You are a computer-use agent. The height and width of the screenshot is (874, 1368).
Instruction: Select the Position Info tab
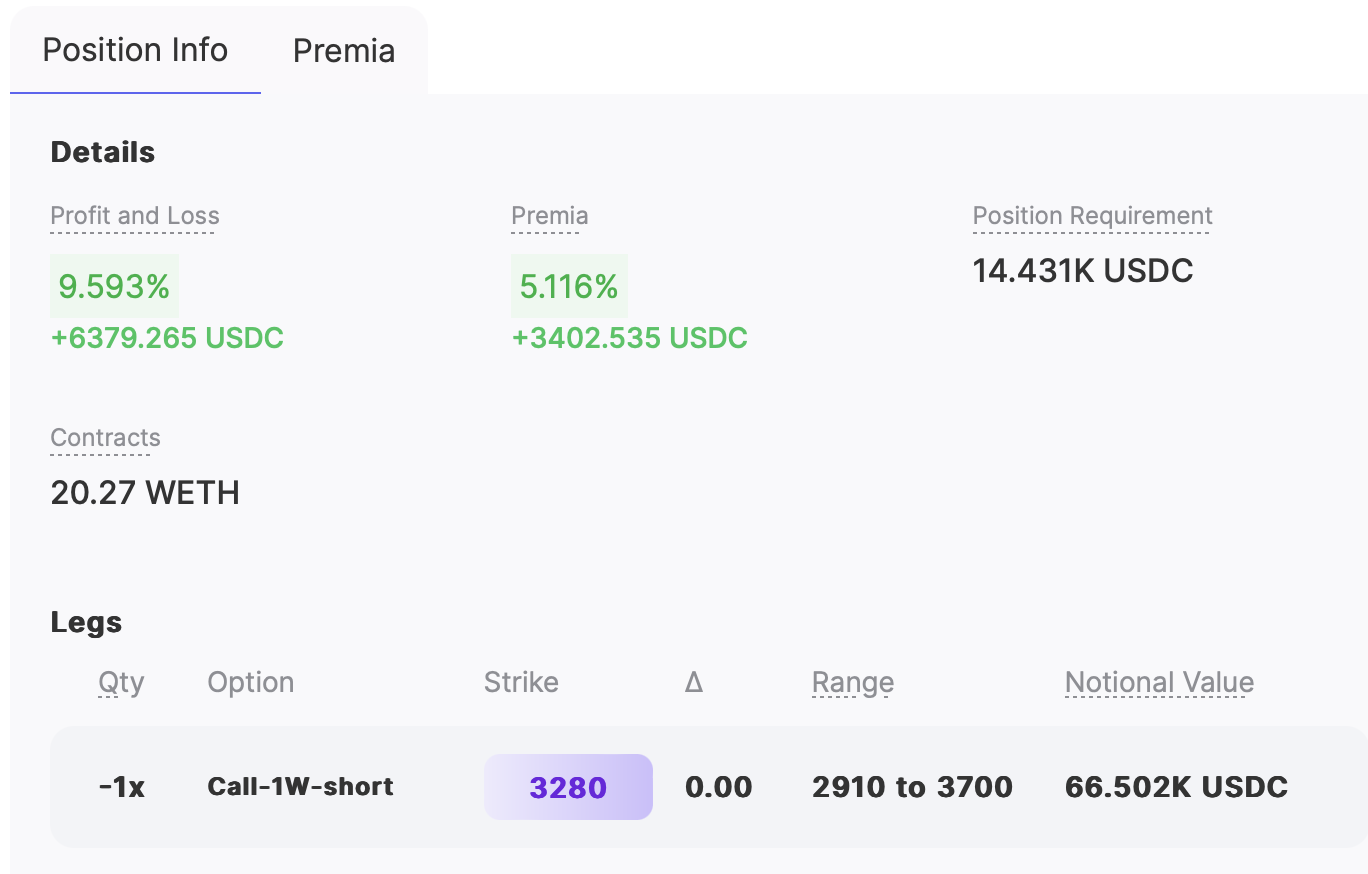(135, 50)
